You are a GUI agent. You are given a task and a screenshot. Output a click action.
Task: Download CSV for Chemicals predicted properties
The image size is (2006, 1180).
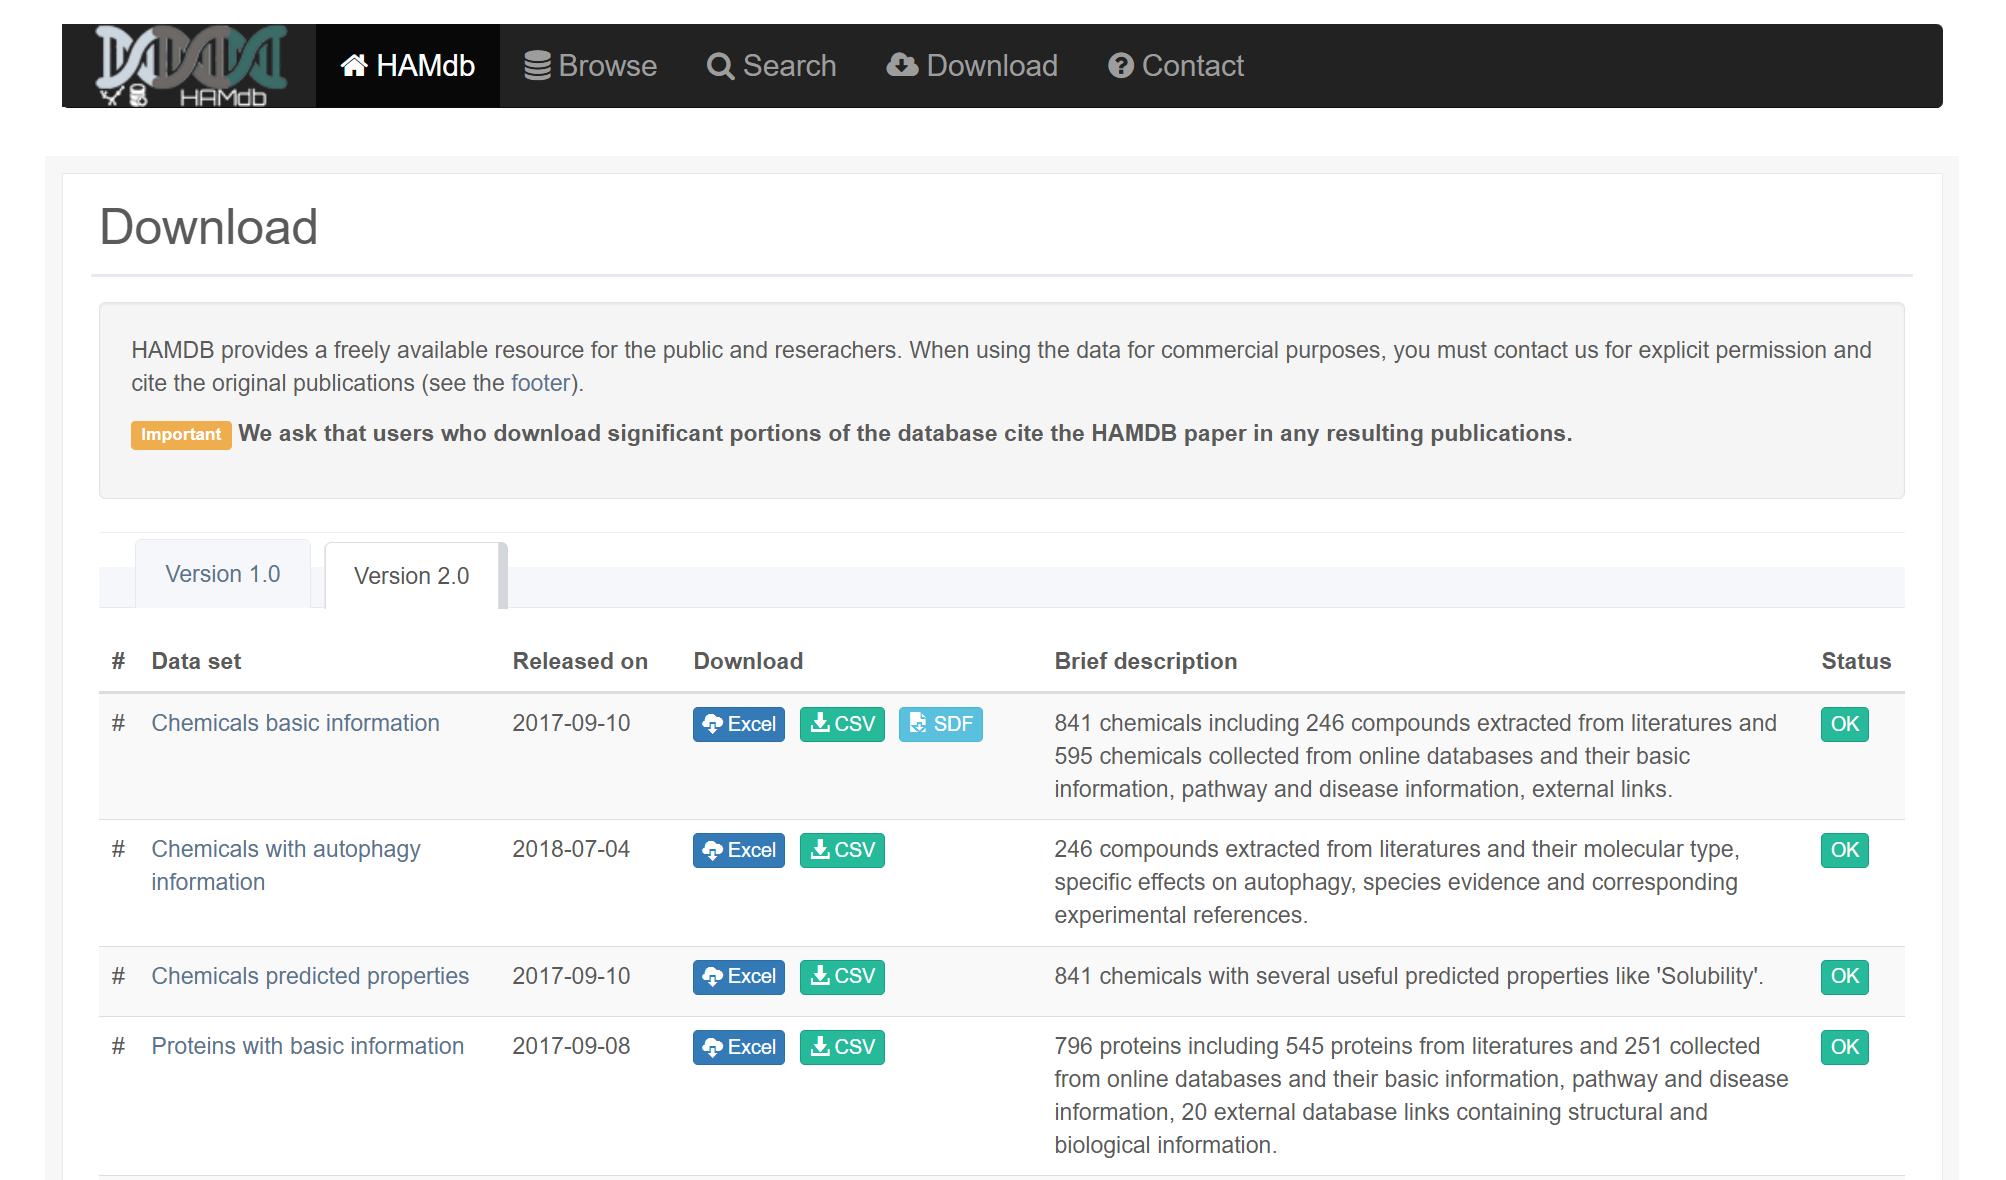842,976
